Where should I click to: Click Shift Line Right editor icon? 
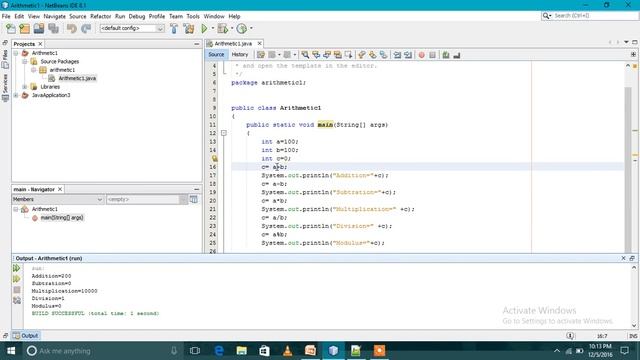click(408, 55)
